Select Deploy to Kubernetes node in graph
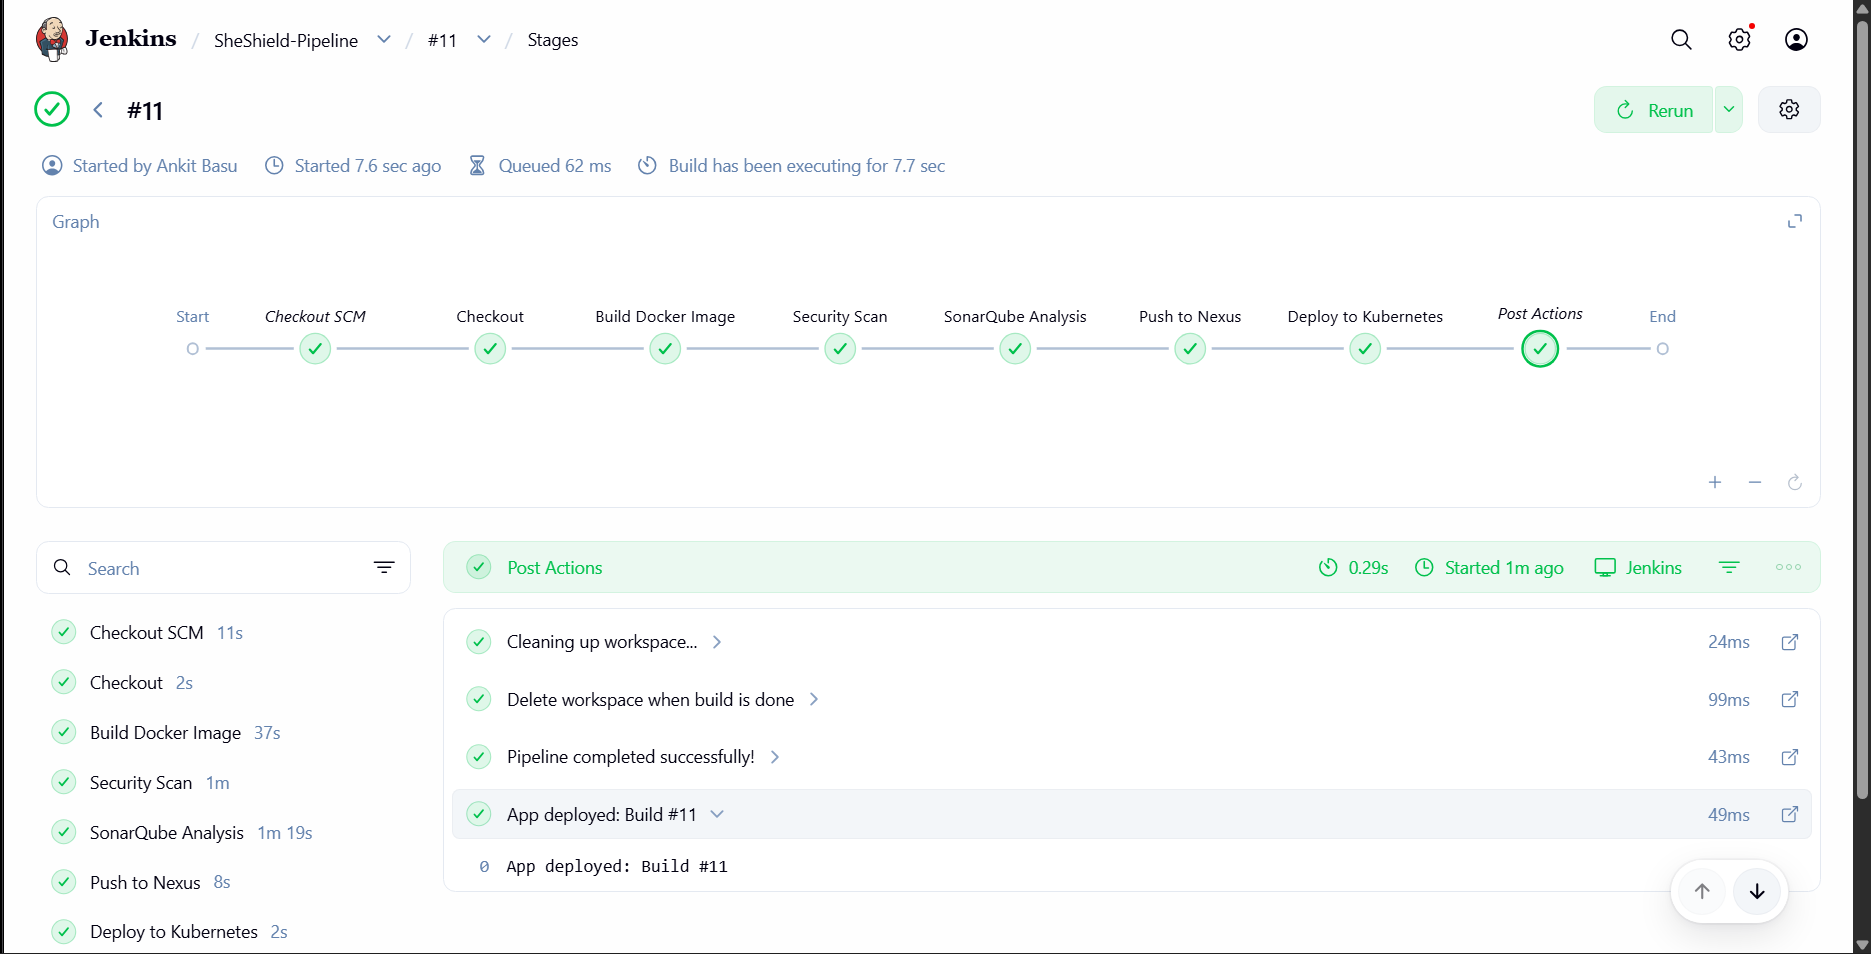This screenshot has width=1871, height=954. (x=1365, y=349)
